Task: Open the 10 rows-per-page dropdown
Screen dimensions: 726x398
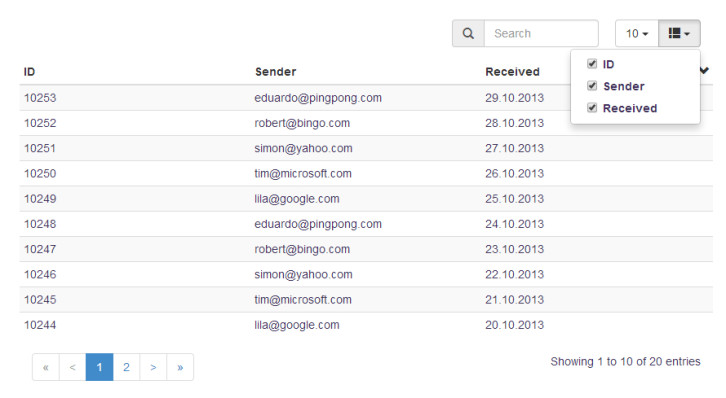Action: pyautogui.click(x=637, y=33)
